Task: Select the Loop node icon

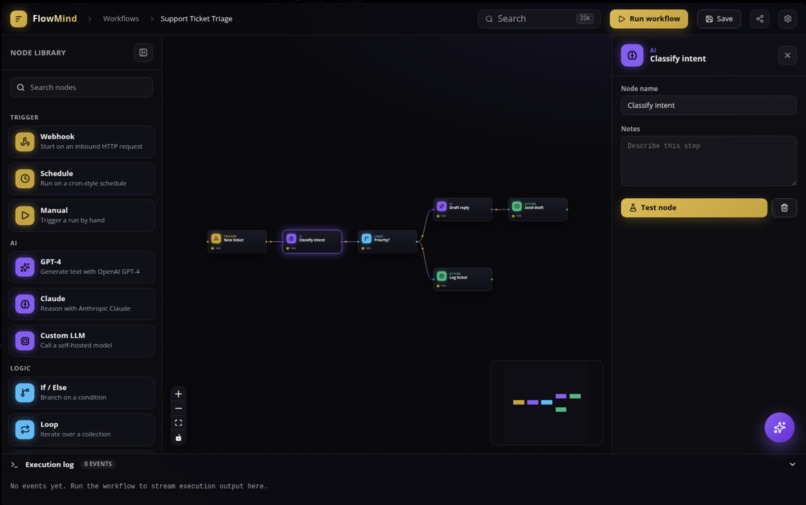Action: click(25, 429)
